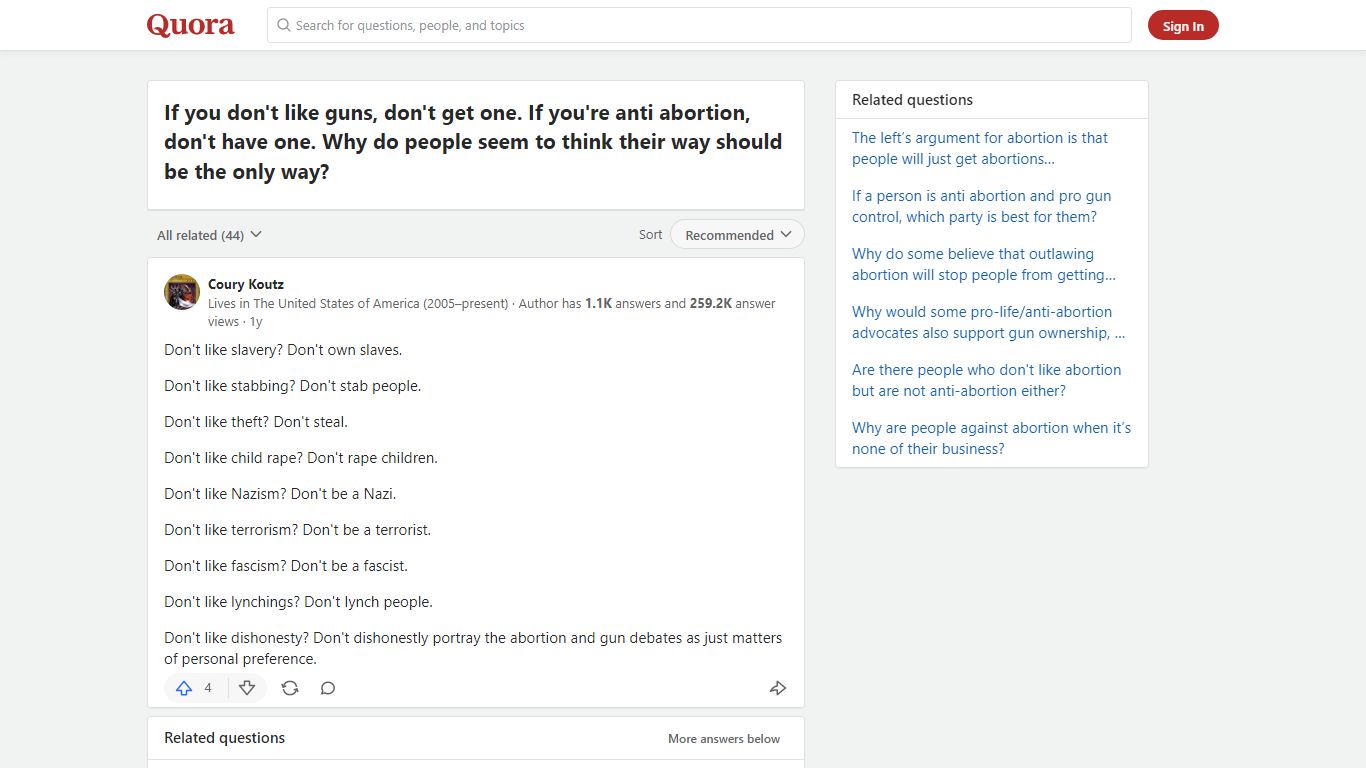This screenshot has width=1366, height=768.
Task: Click the lower Related questions heading
Action: click(224, 738)
